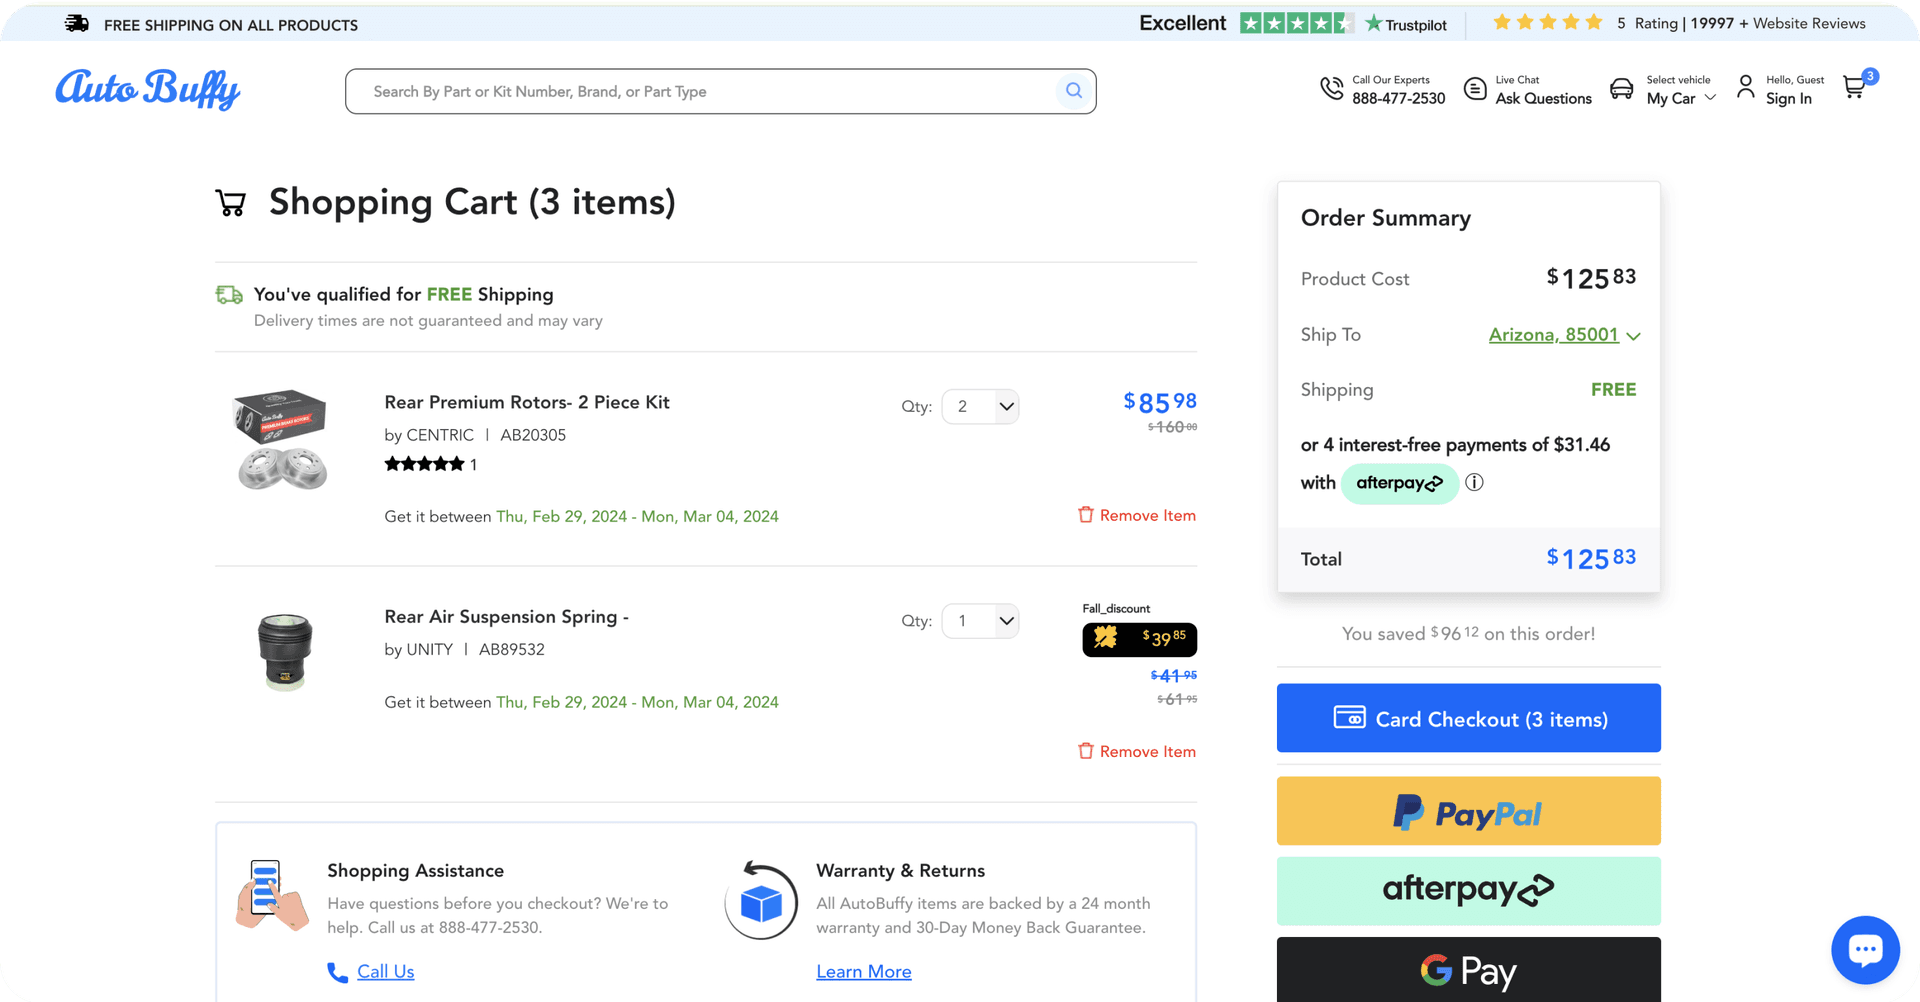The width and height of the screenshot is (1920, 1002).
Task: Click the search magnifier icon
Action: tap(1073, 91)
